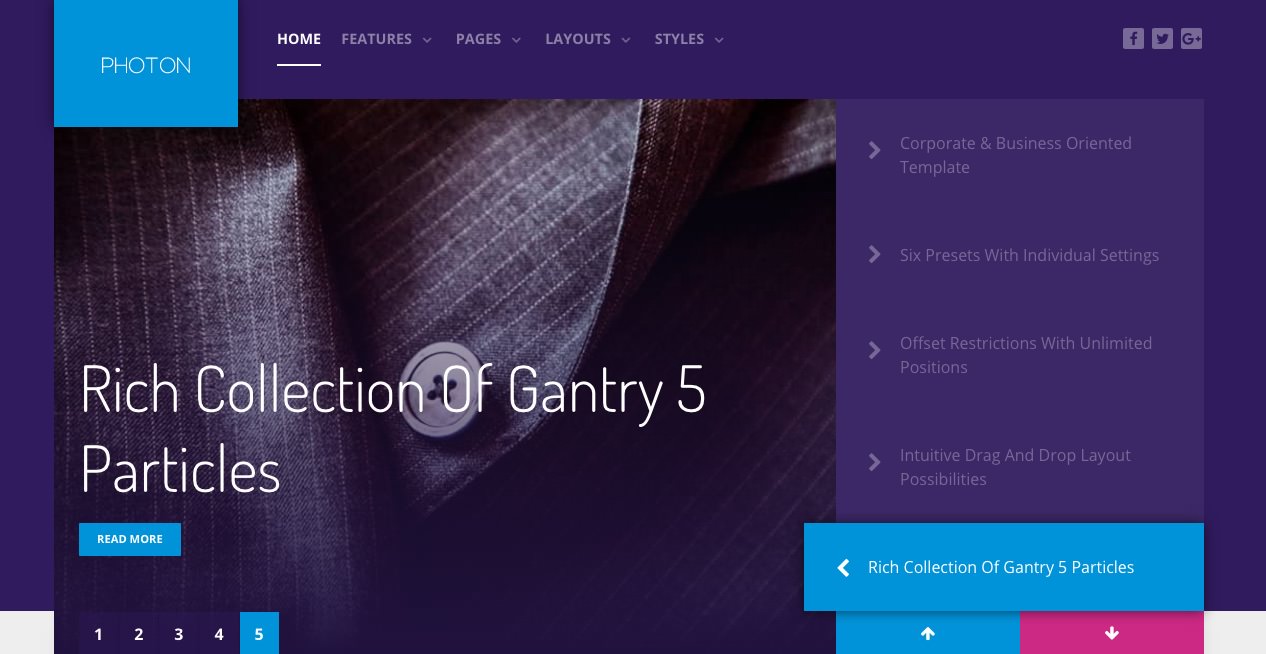Open the Google Plus social icon
1266x654 pixels.
(1191, 39)
